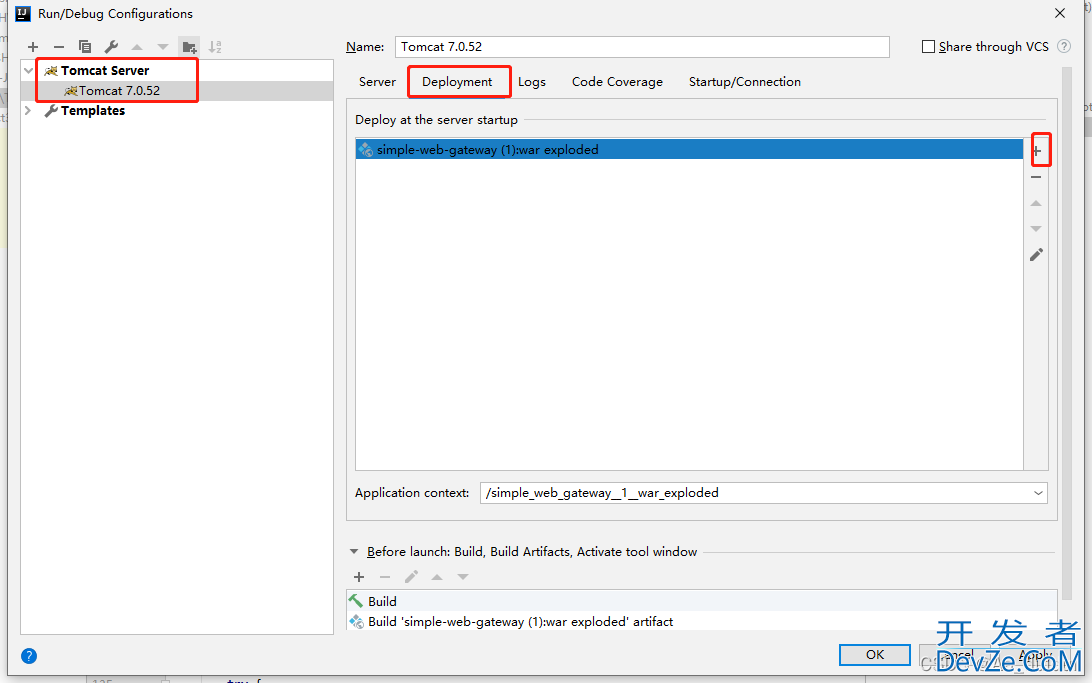
Task: Open help for Share through VCS
Action: click(x=1064, y=47)
